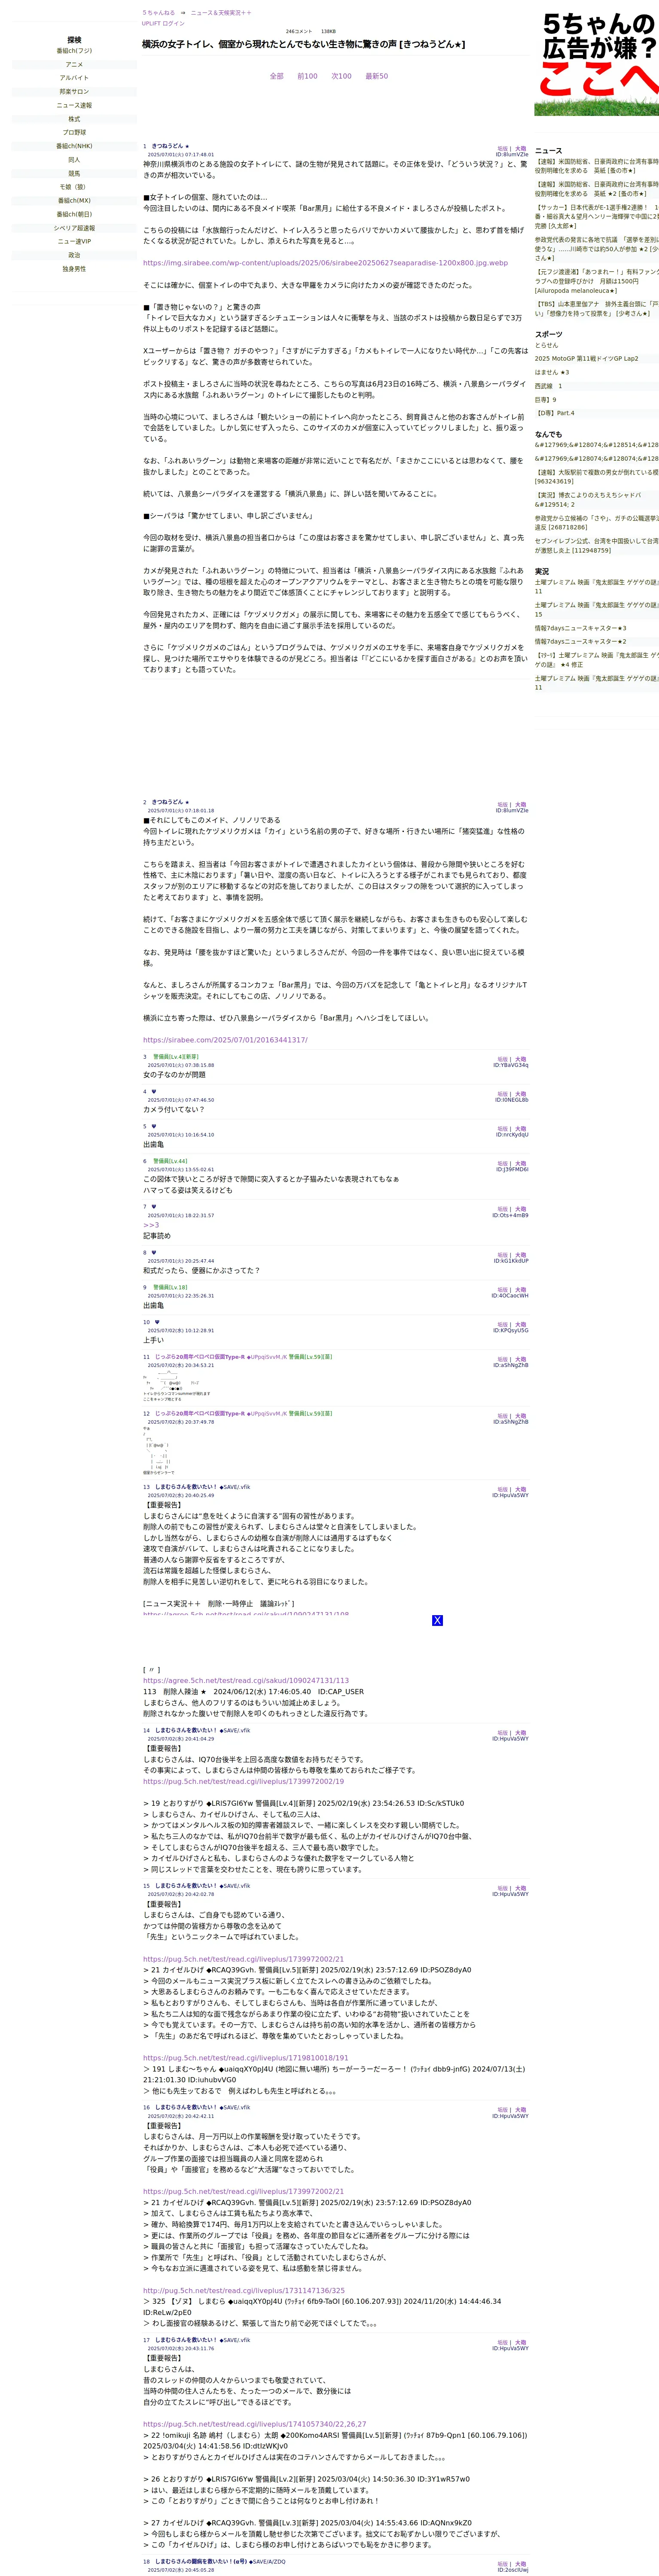Open 番組ch(フジ) in the sidebar
The image size is (659, 2576).
tap(74, 51)
